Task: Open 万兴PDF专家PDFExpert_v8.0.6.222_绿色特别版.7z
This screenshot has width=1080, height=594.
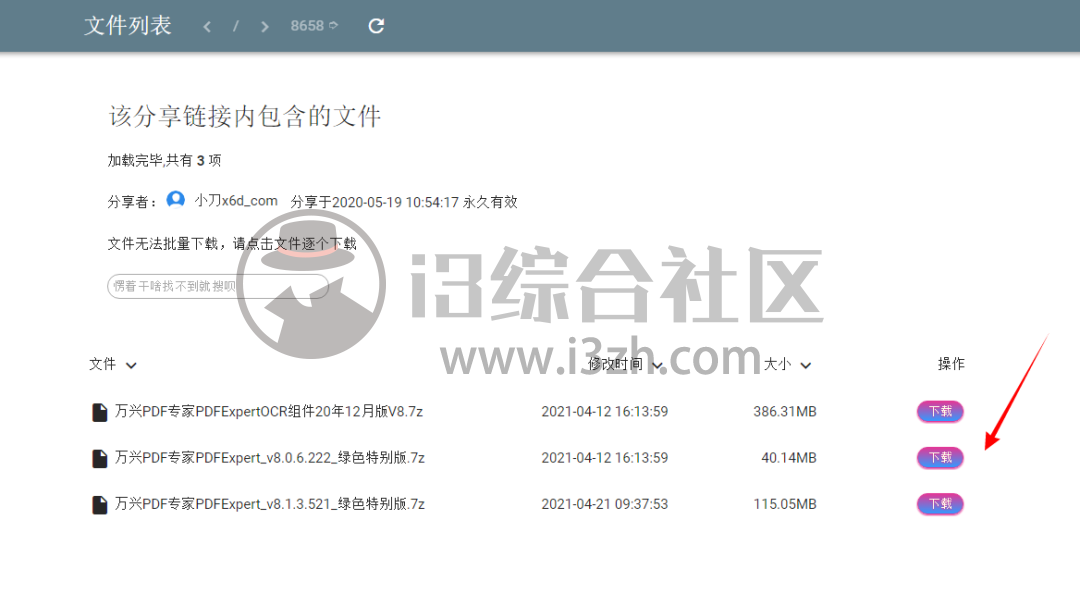Action: [x=269, y=458]
